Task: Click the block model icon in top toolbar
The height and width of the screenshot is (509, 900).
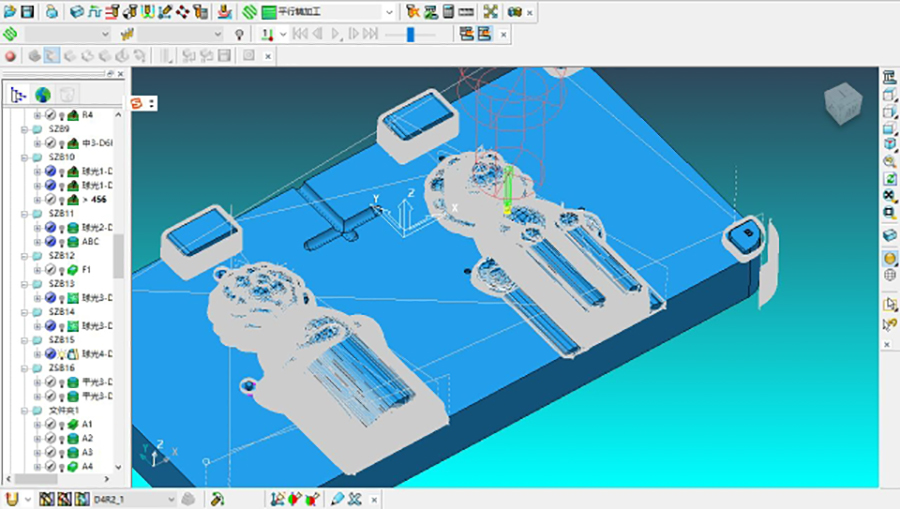Action: 77,12
